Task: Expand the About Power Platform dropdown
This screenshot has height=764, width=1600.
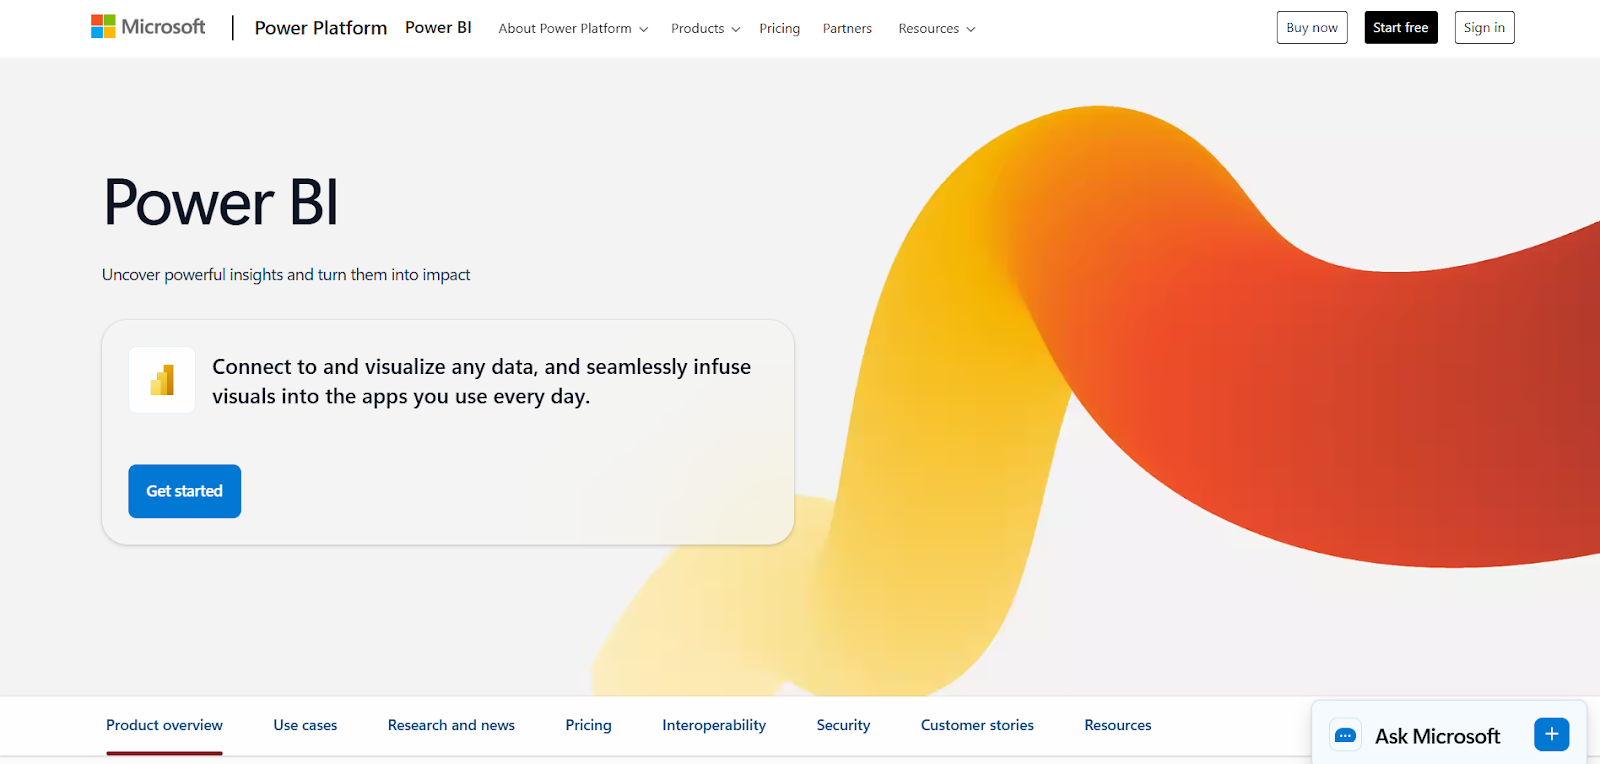Action: pyautogui.click(x=573, y=29)
